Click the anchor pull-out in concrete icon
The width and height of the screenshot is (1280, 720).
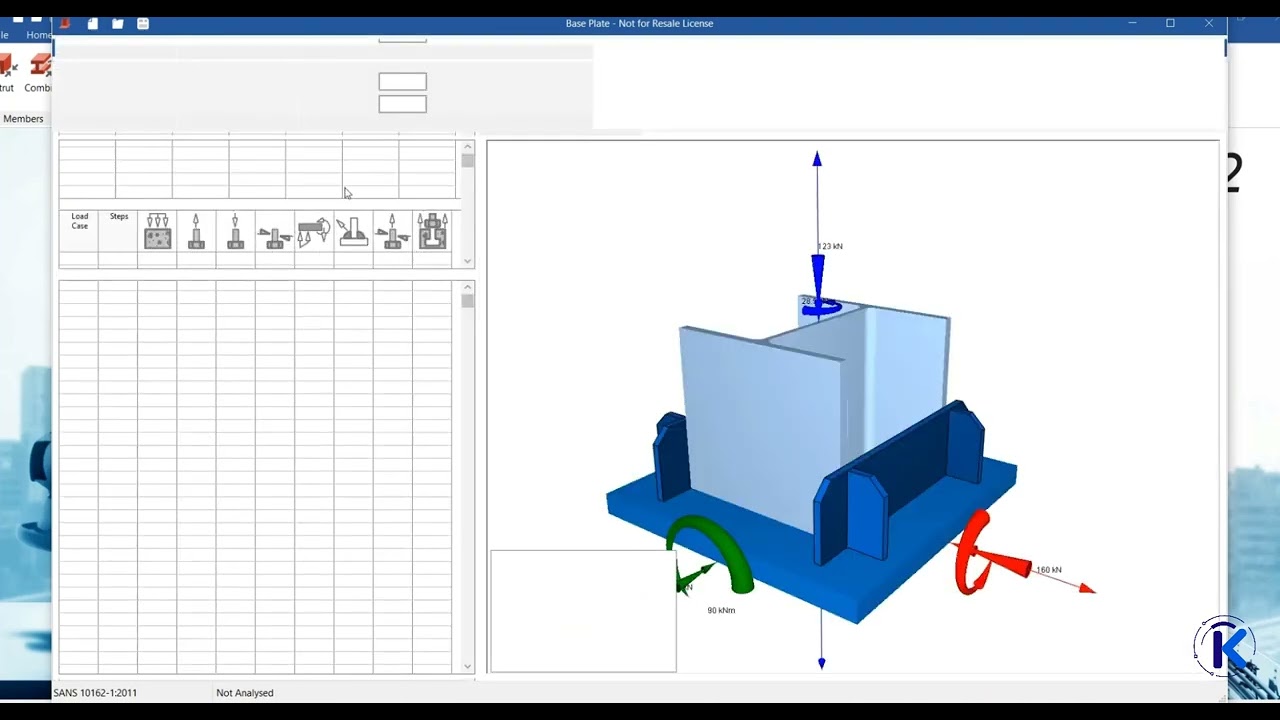pyautogui.click(x=432, y=231)
